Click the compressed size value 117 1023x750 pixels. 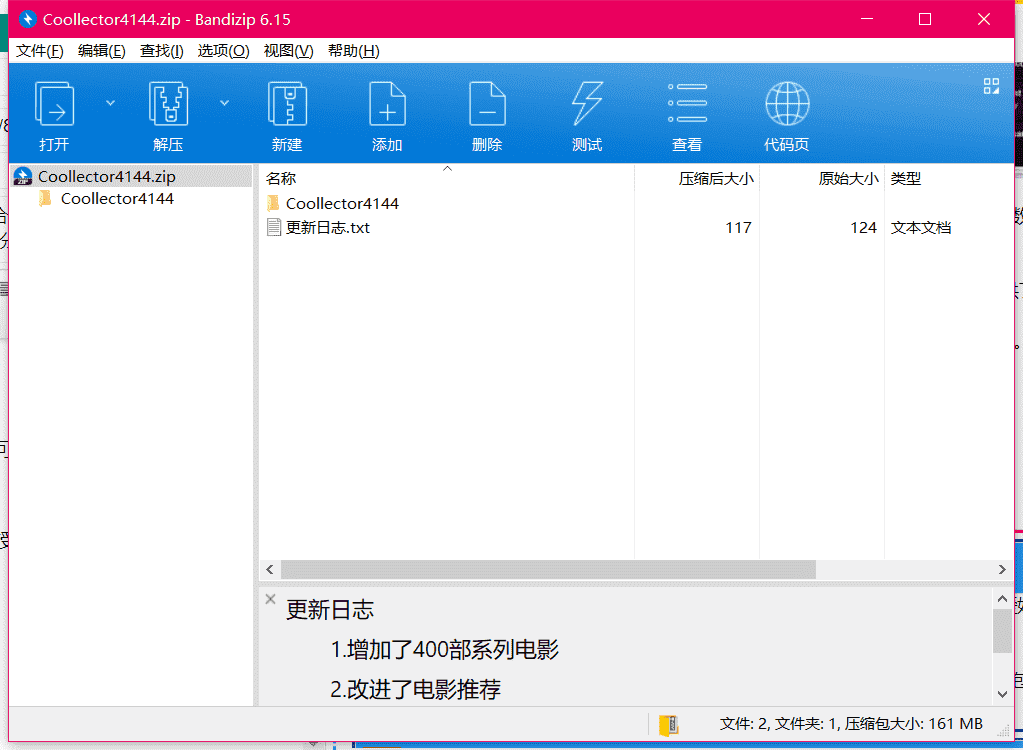[x=739, y=228]
